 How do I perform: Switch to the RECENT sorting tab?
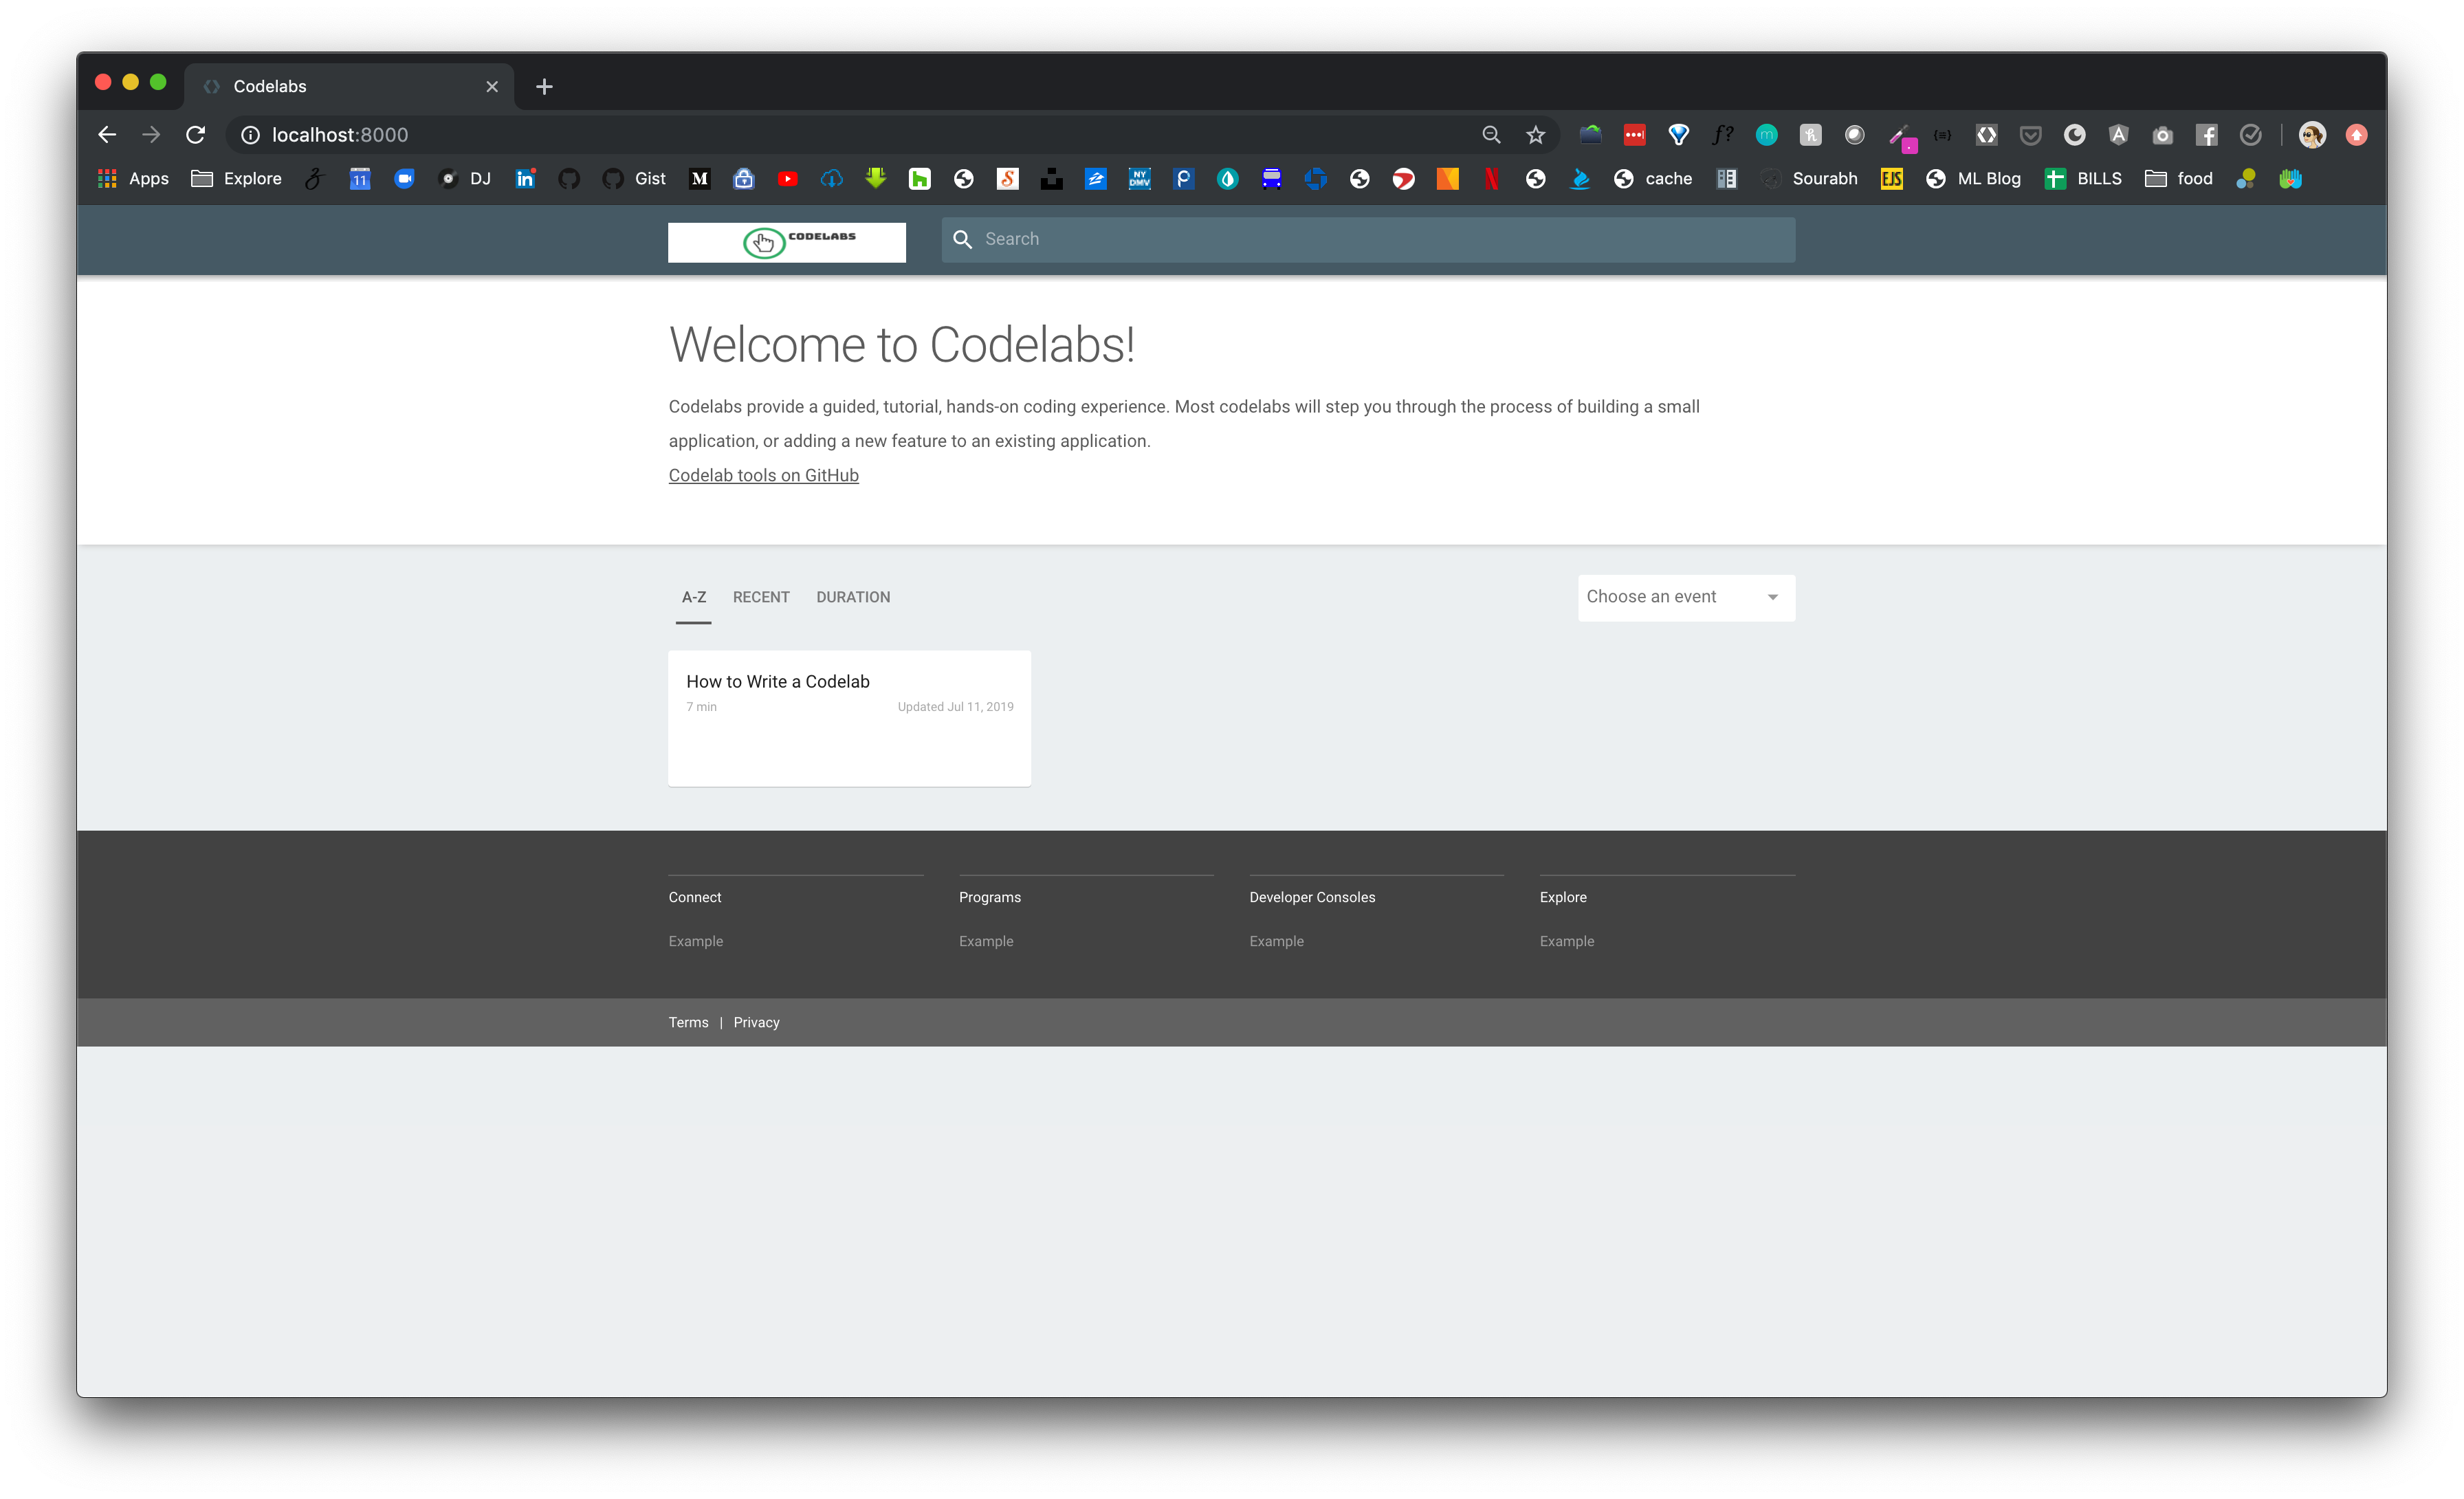point(761,597)
